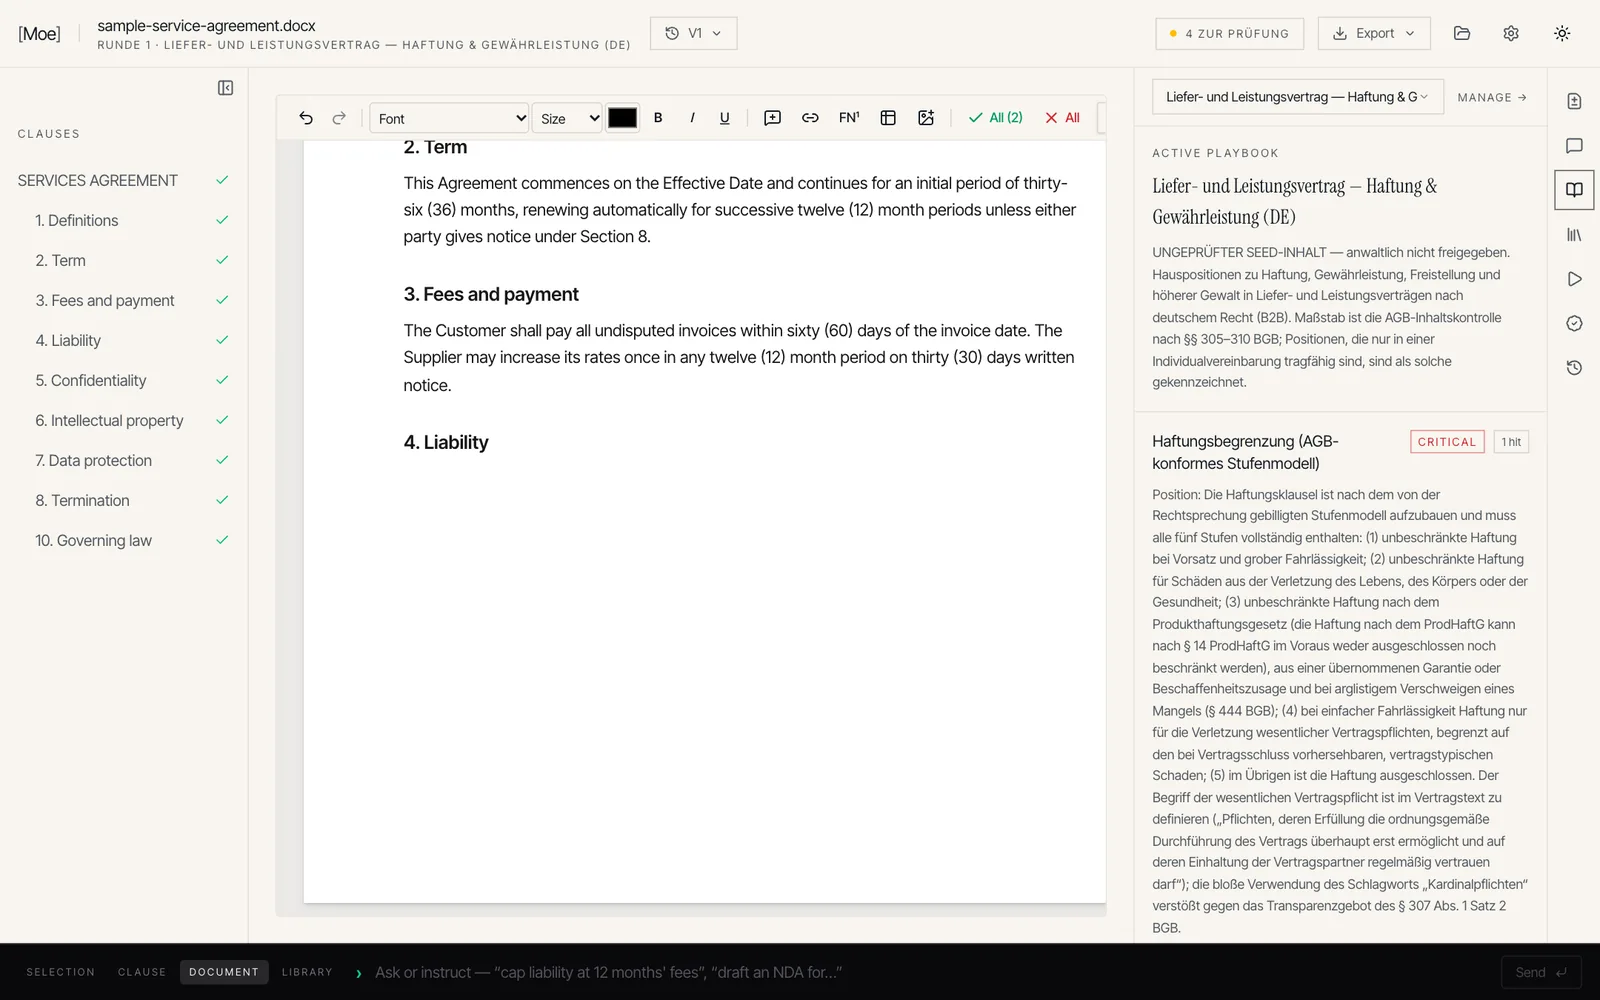This screenshot has width=1600, height=1000.
Task: Open the playbook selector dropdown
Action: point(1298,97)
